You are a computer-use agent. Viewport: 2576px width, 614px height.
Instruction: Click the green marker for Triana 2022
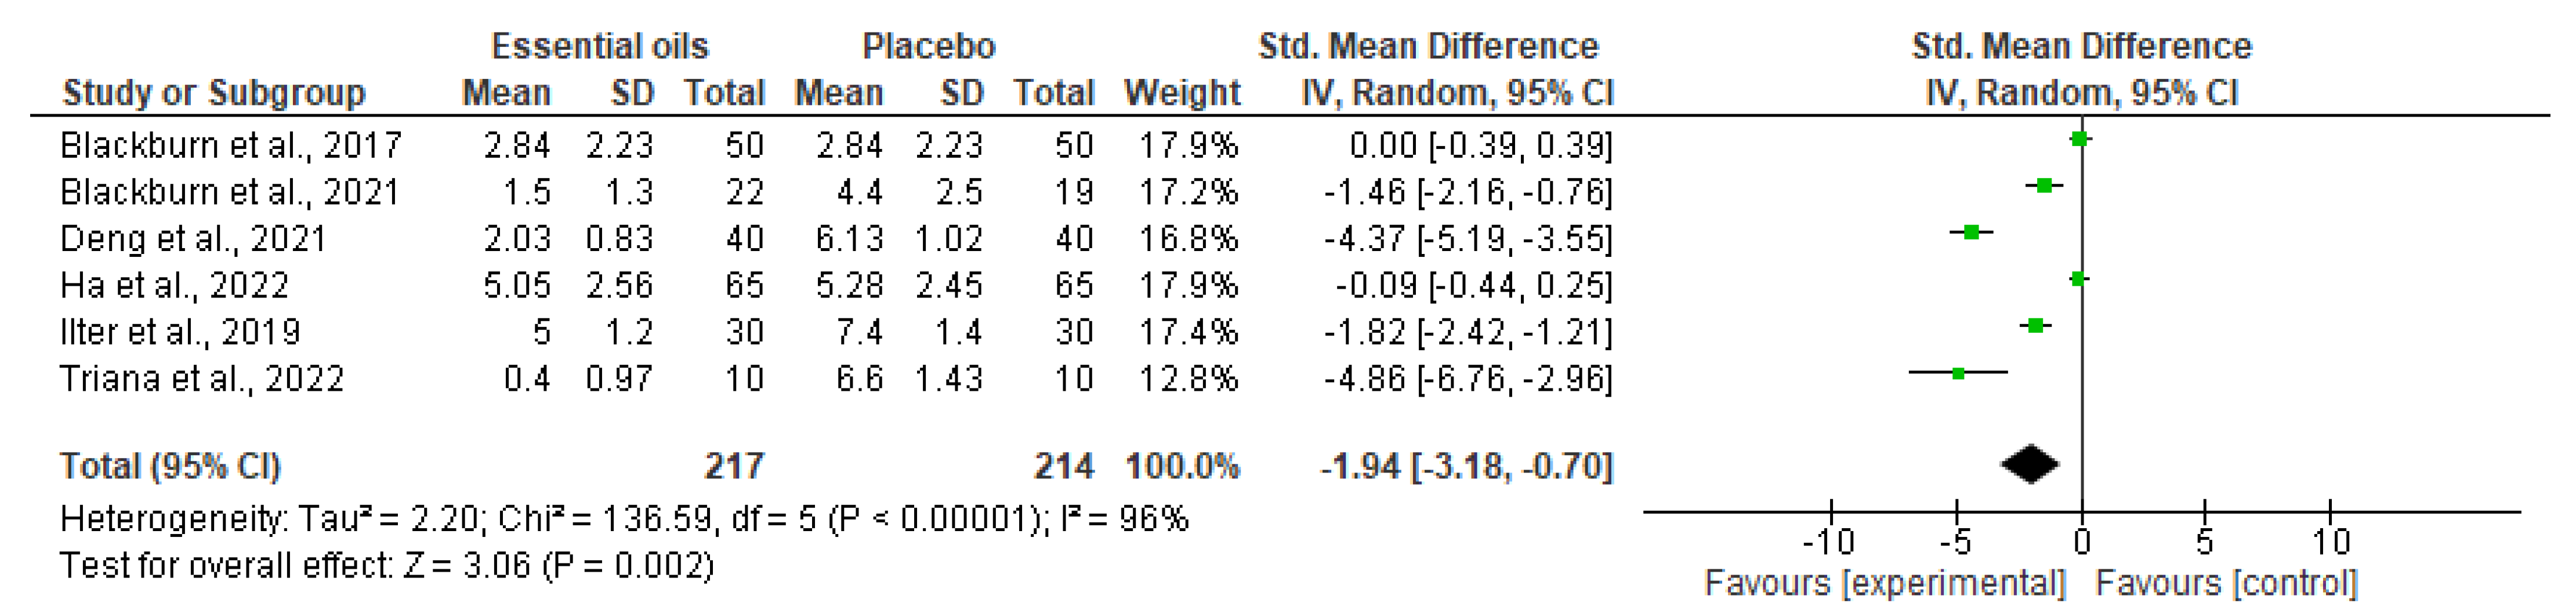[1959, 373]
